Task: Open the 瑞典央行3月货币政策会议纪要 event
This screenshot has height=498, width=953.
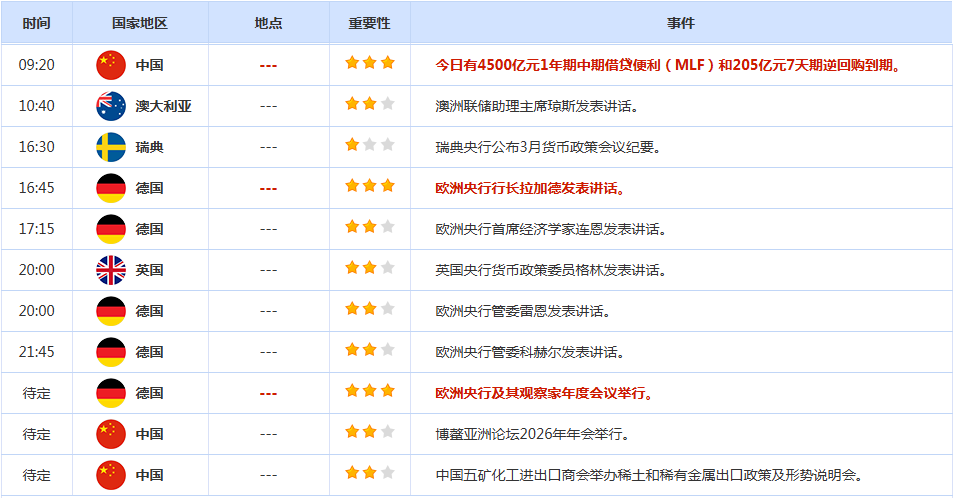Action: click(x=548, y=147)
